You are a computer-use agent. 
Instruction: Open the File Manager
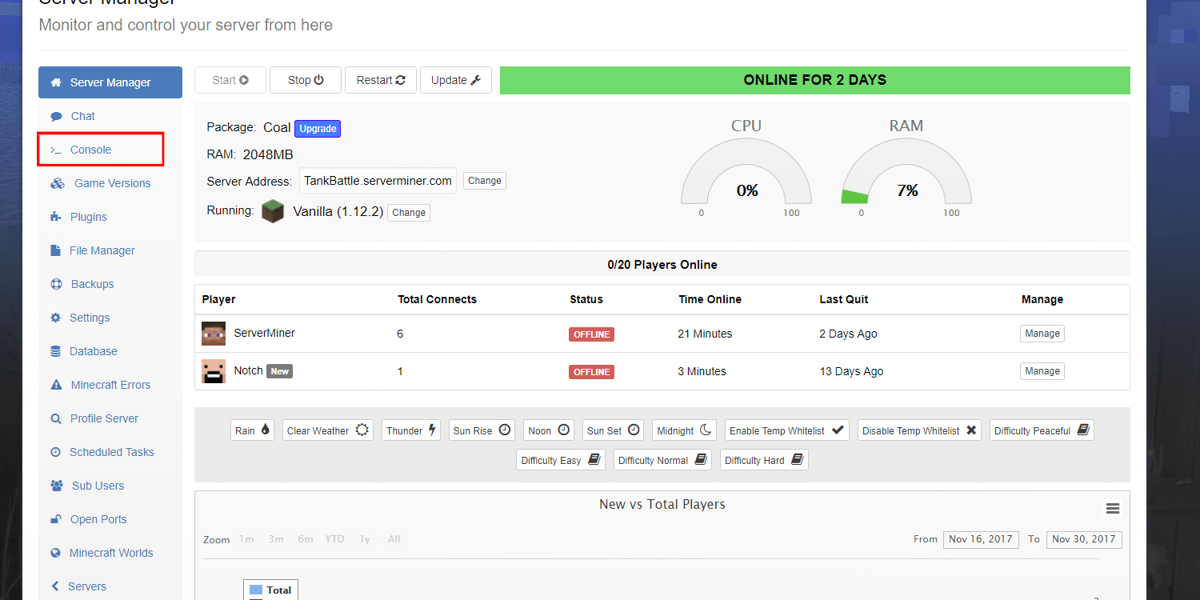(x=102, y=251)
